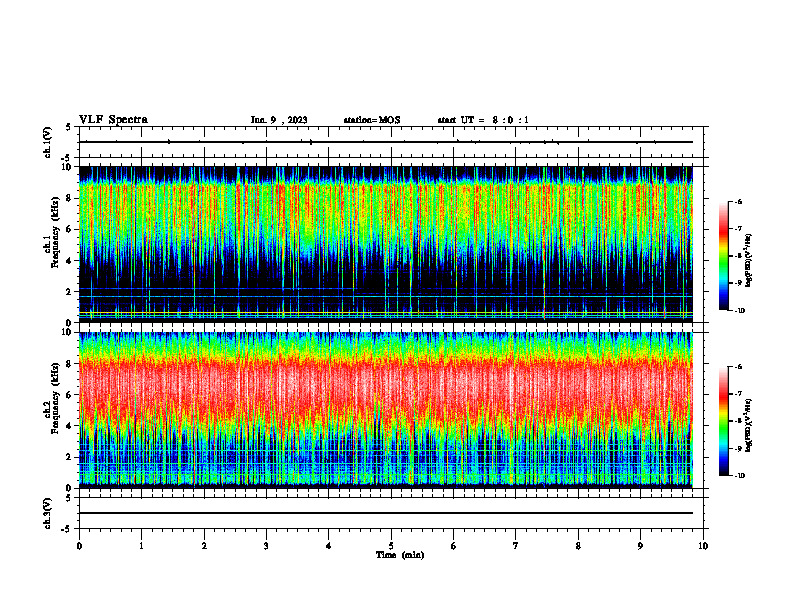Click the time axis tick label "3"
The image size is (792, 612).
pyautogui.click(x=266, y=546)
